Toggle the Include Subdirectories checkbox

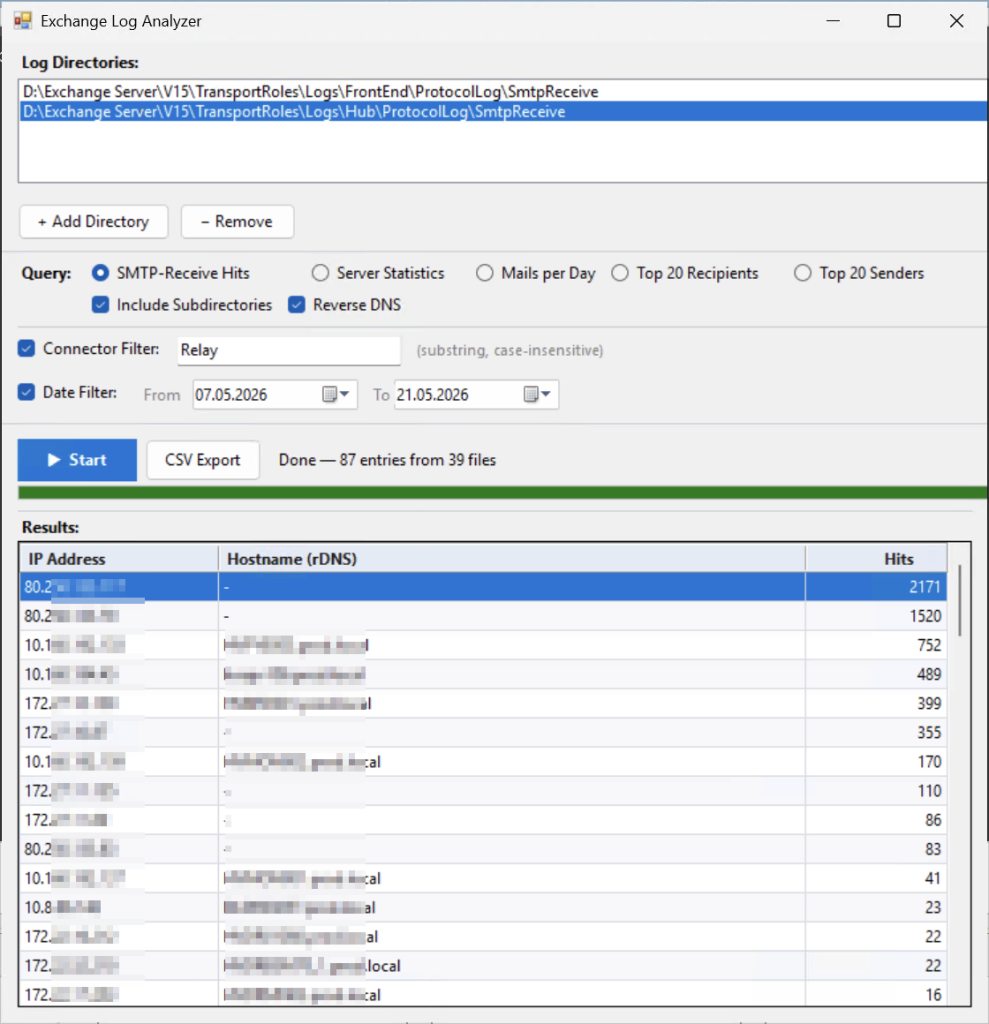(x=101, y=305)
